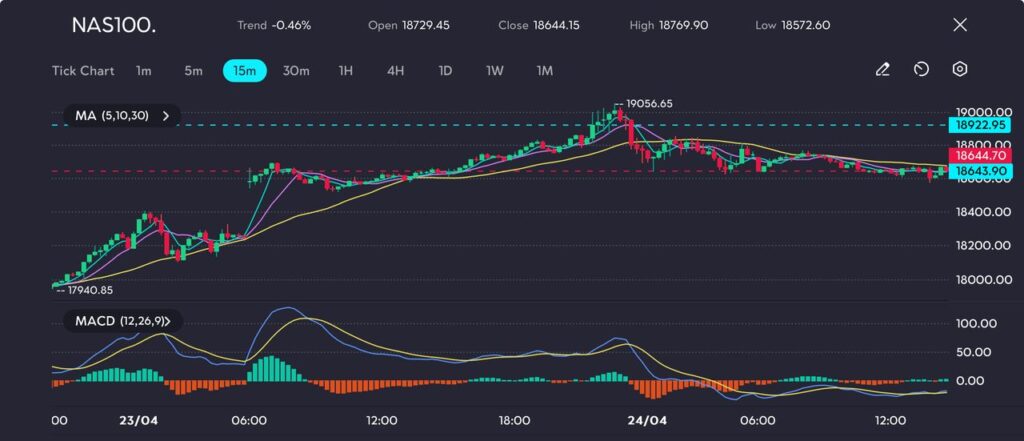Choose the 1H timeframe
Screen dimensions: 1024x441
click(x=346, y=71)
